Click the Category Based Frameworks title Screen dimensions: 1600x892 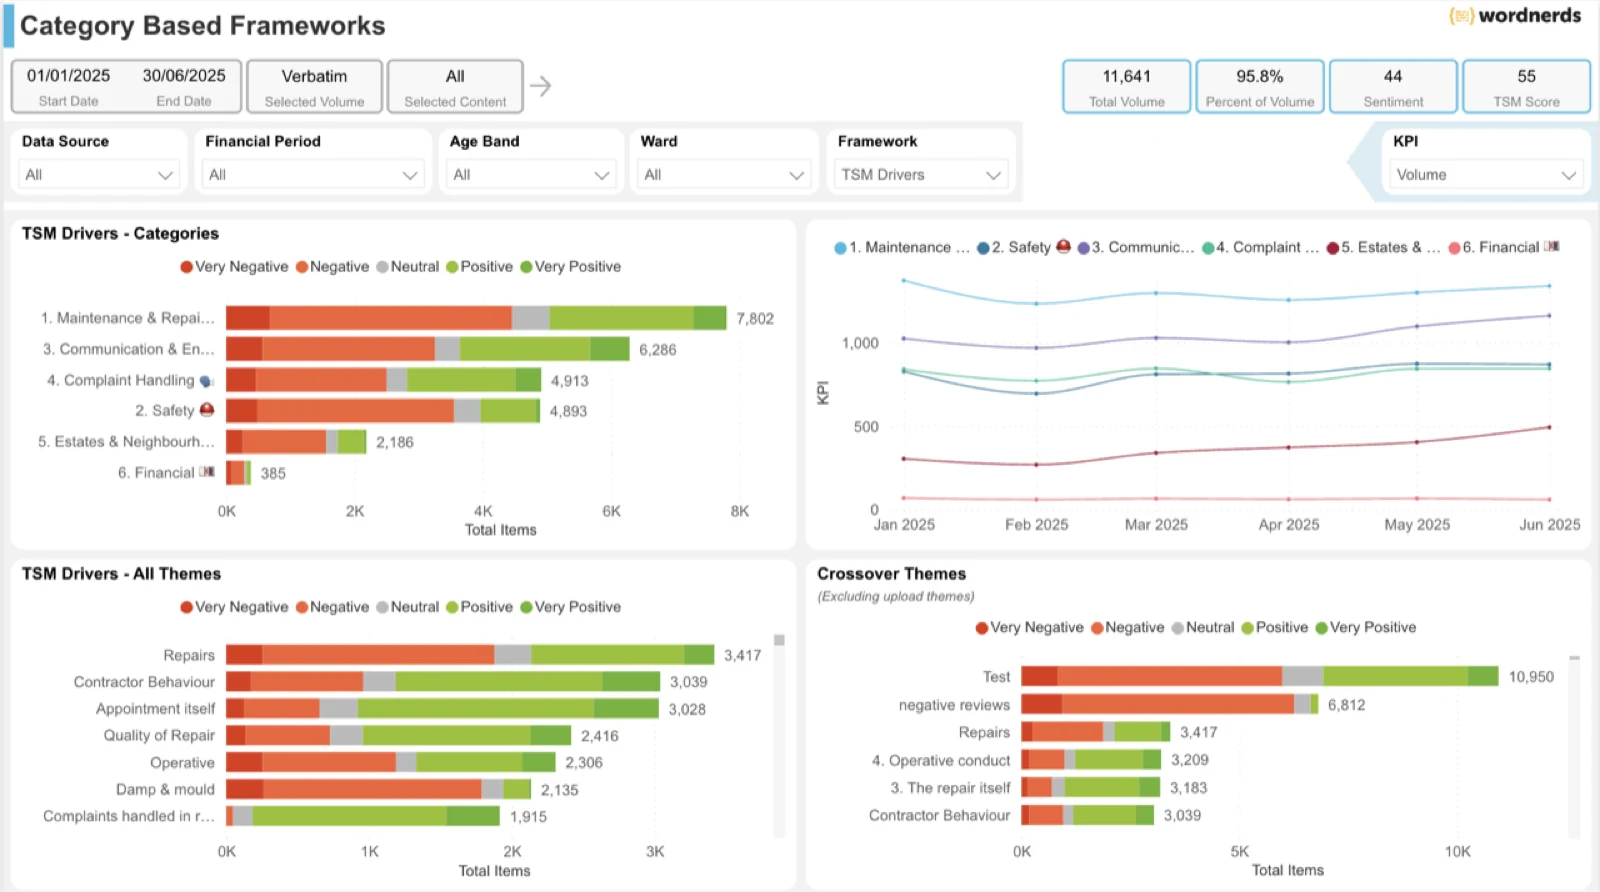(x=203, y=26)
